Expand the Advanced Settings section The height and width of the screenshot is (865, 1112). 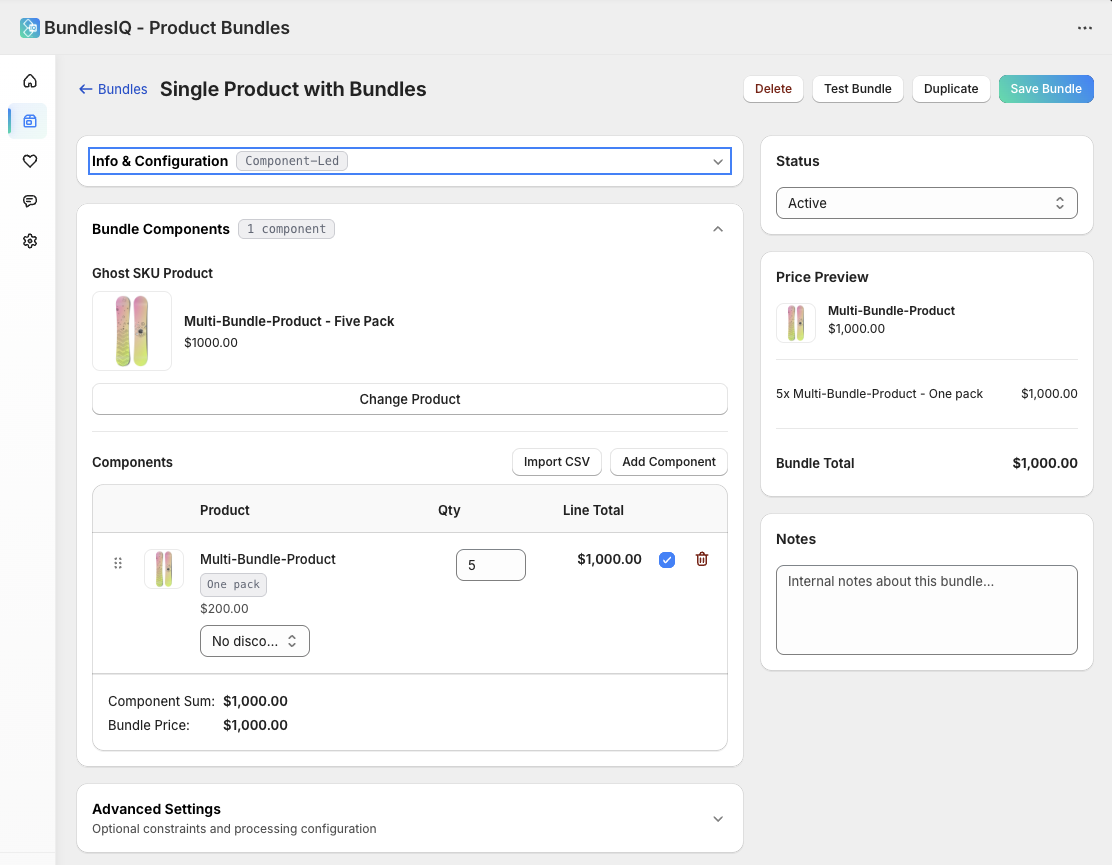[x=718, y=818]
